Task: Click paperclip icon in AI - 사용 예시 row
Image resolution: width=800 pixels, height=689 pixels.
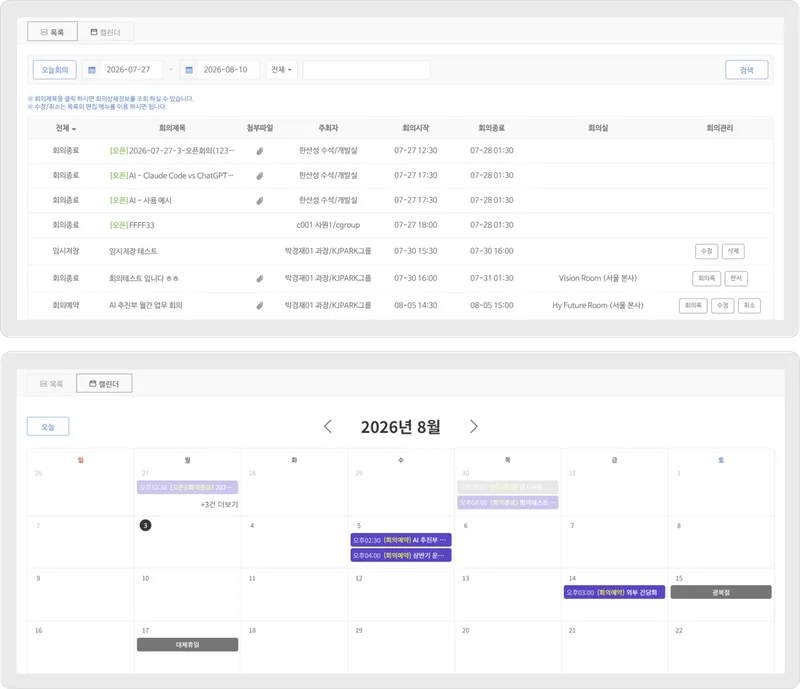Action: coord(260,201)
